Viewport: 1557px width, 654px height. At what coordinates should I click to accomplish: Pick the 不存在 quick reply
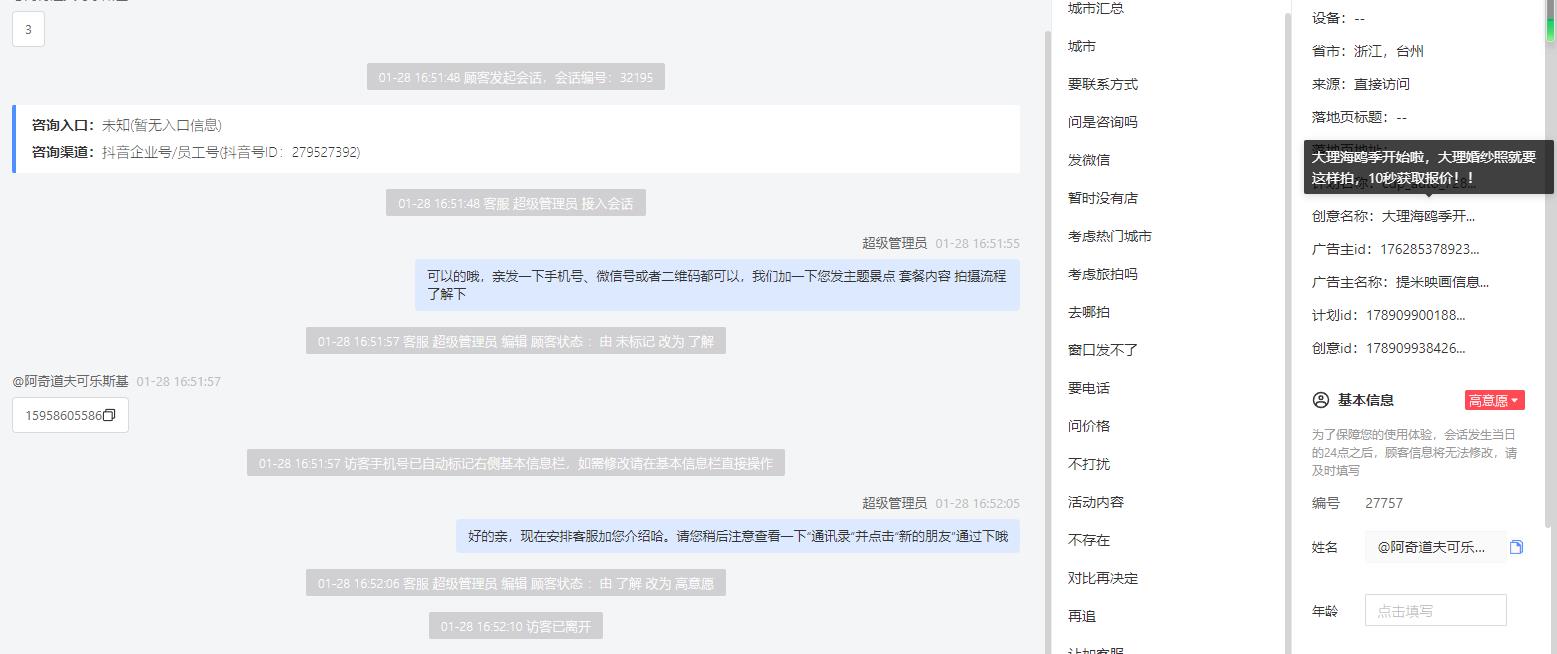click(1089, 540)
